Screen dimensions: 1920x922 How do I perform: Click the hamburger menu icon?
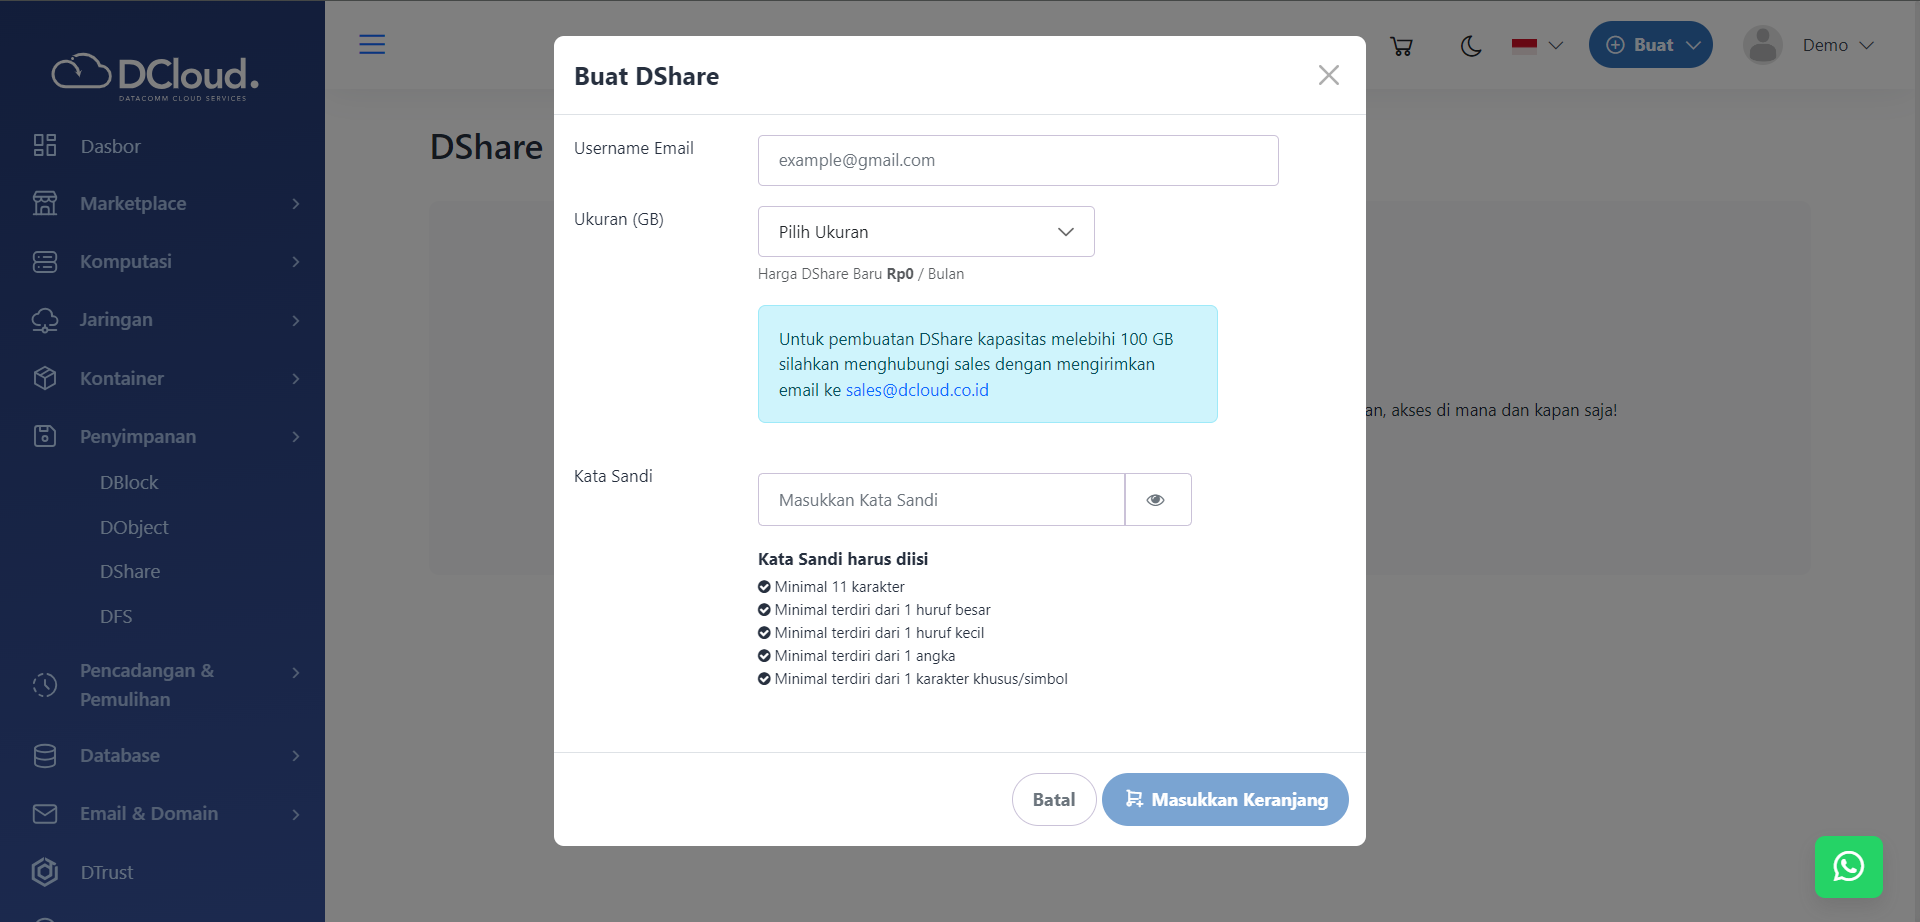[372, 44]
